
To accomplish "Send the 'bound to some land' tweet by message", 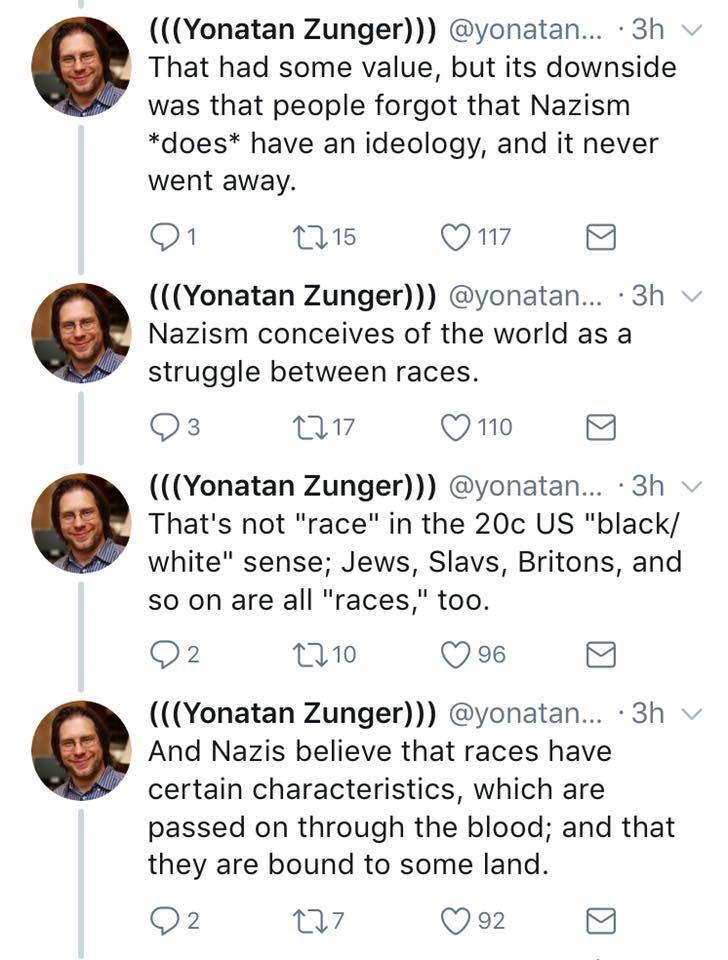I will pyautogui.click(x=599, y=920).
